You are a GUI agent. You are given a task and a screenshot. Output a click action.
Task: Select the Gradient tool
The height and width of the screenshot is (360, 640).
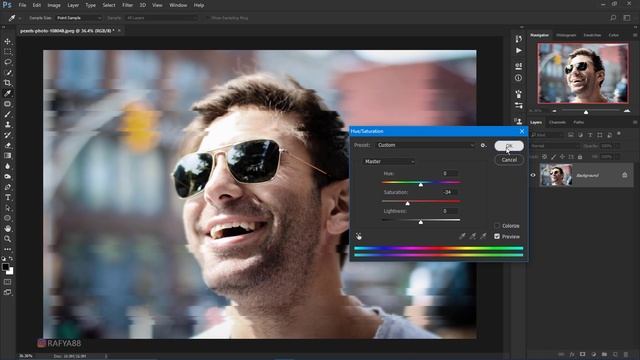[7, 156]
